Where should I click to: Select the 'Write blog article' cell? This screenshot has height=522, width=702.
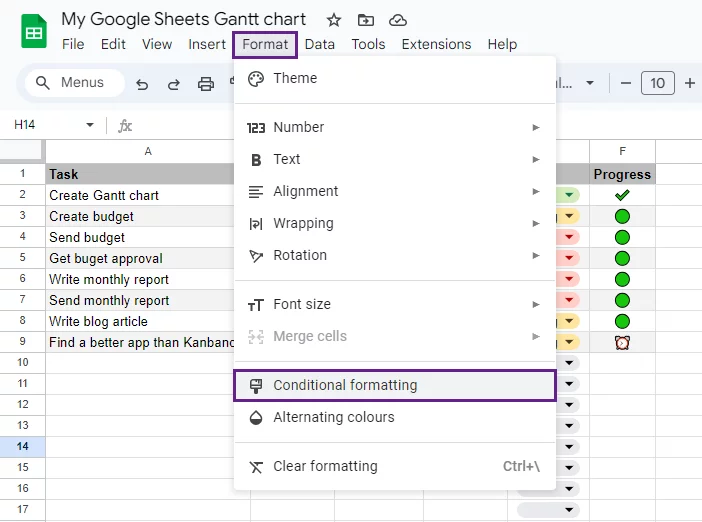(x=140, y=321)
